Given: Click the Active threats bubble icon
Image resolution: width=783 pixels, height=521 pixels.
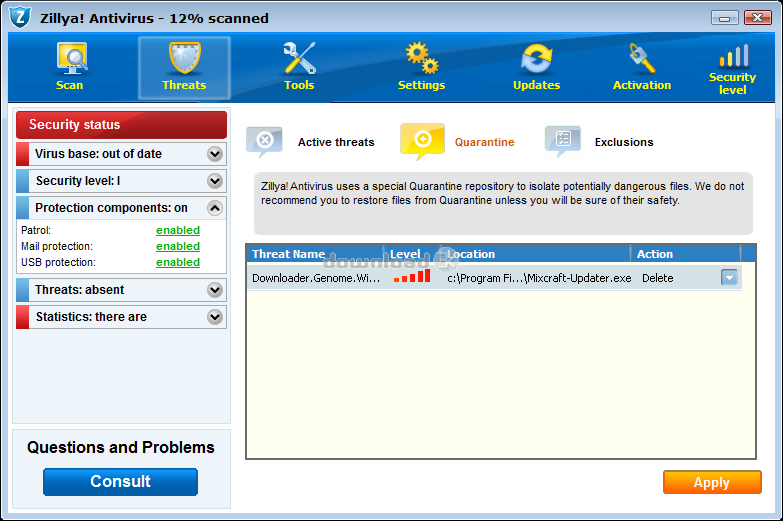Looking at the screenshot, I should tap(264, 142).
